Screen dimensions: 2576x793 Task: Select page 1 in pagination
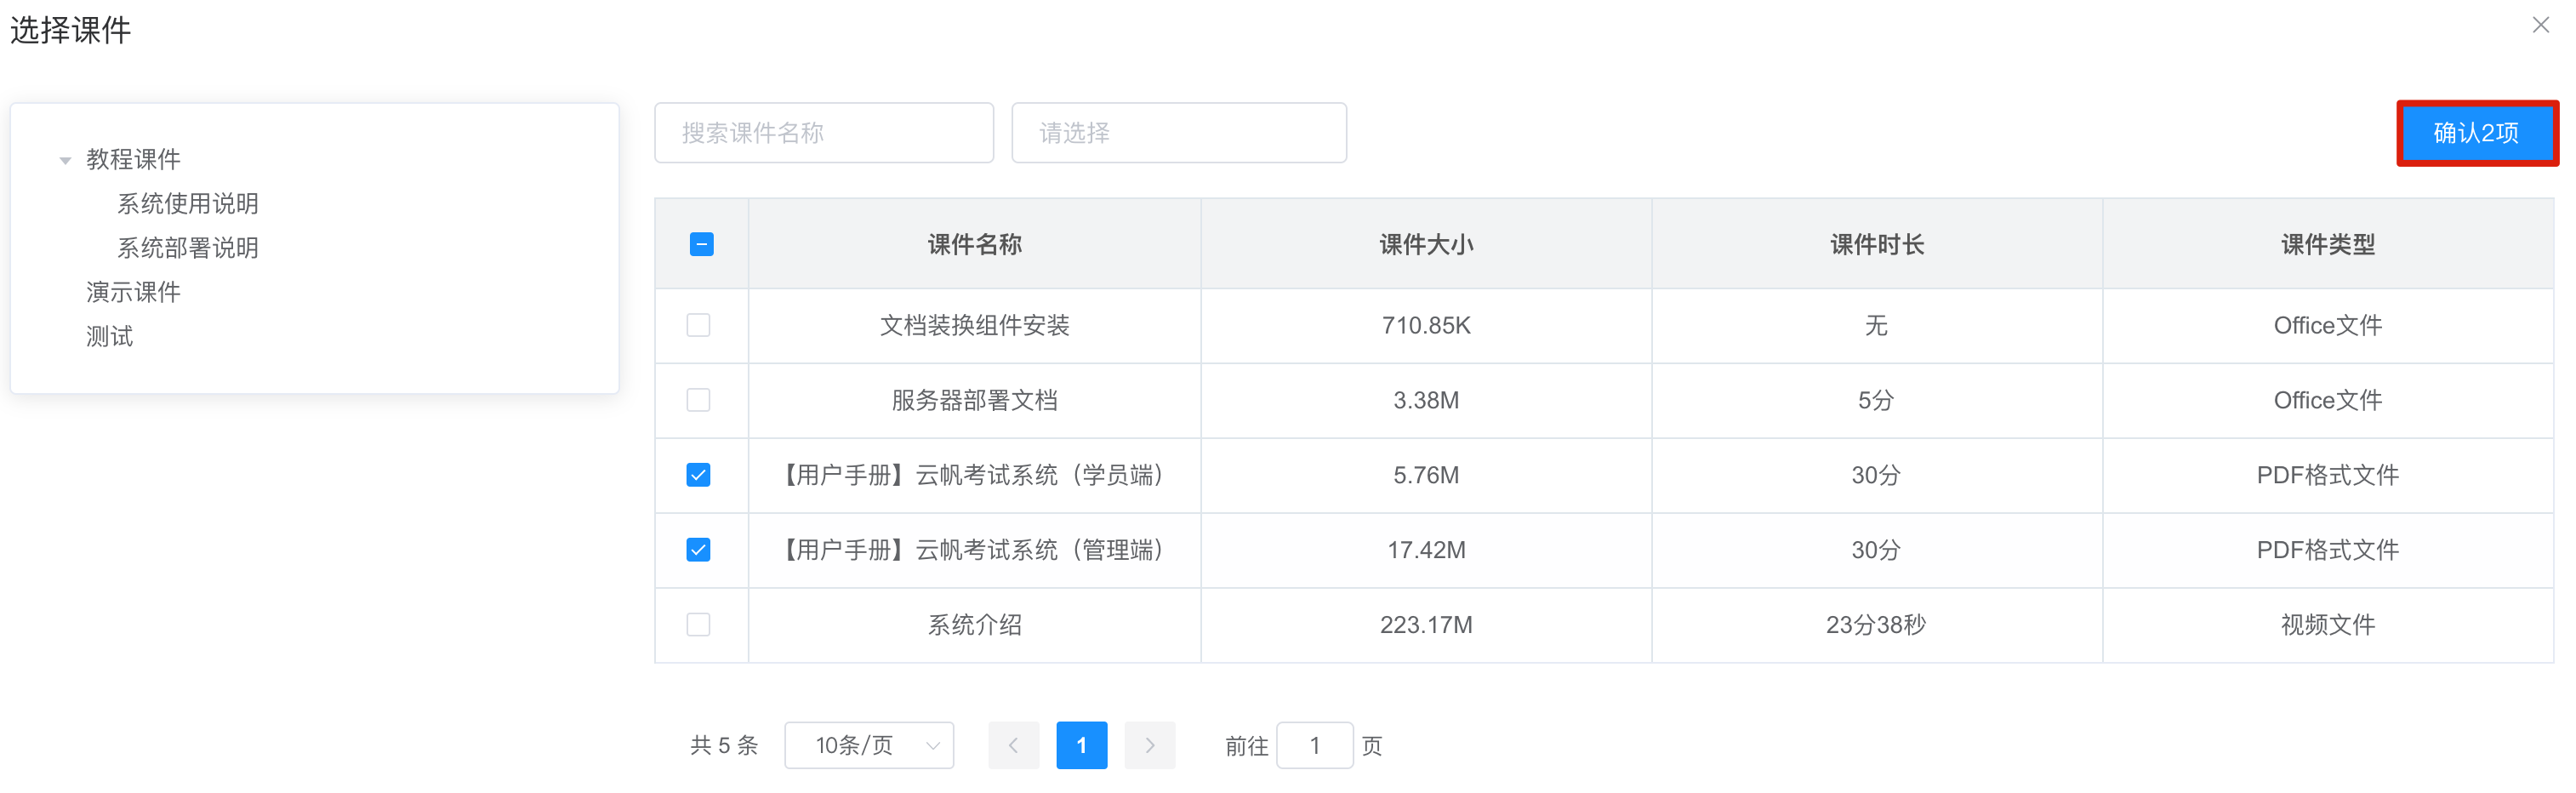click(x=1081, y=746)
